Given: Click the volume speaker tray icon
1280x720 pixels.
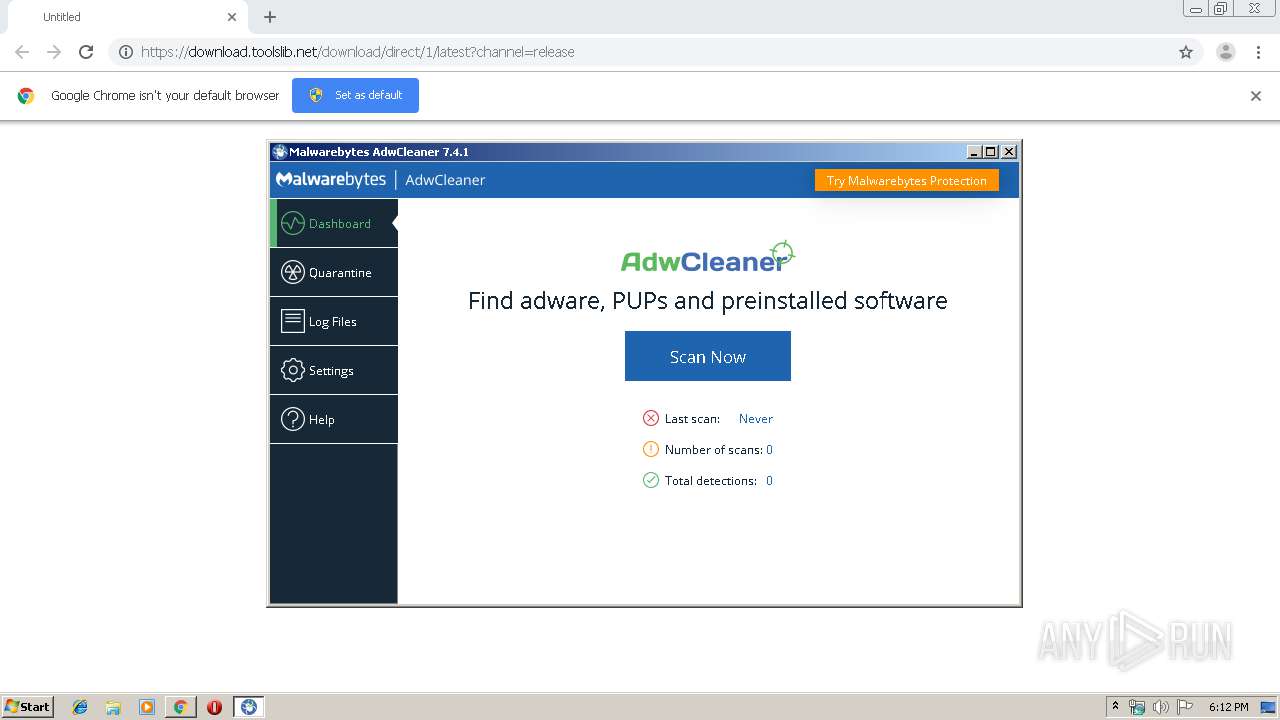Looking at the screenshot, I should [x=1161, y=707].
